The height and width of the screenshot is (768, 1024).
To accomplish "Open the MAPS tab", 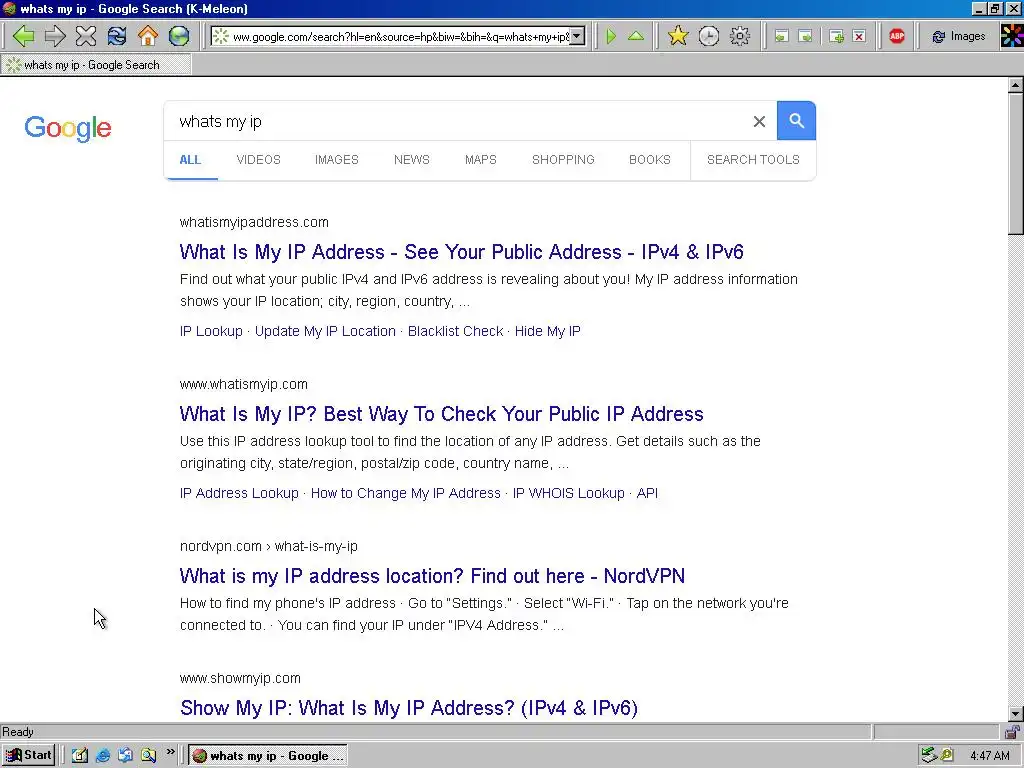I will tap(481, 160).
